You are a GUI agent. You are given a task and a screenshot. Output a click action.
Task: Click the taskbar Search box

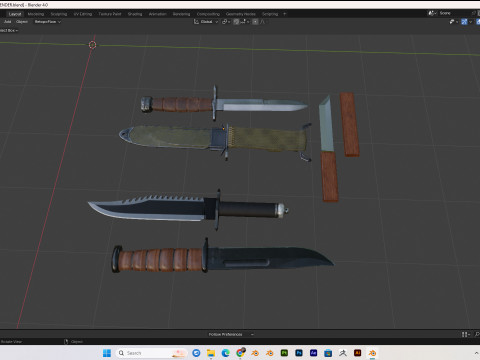point(152,353)
